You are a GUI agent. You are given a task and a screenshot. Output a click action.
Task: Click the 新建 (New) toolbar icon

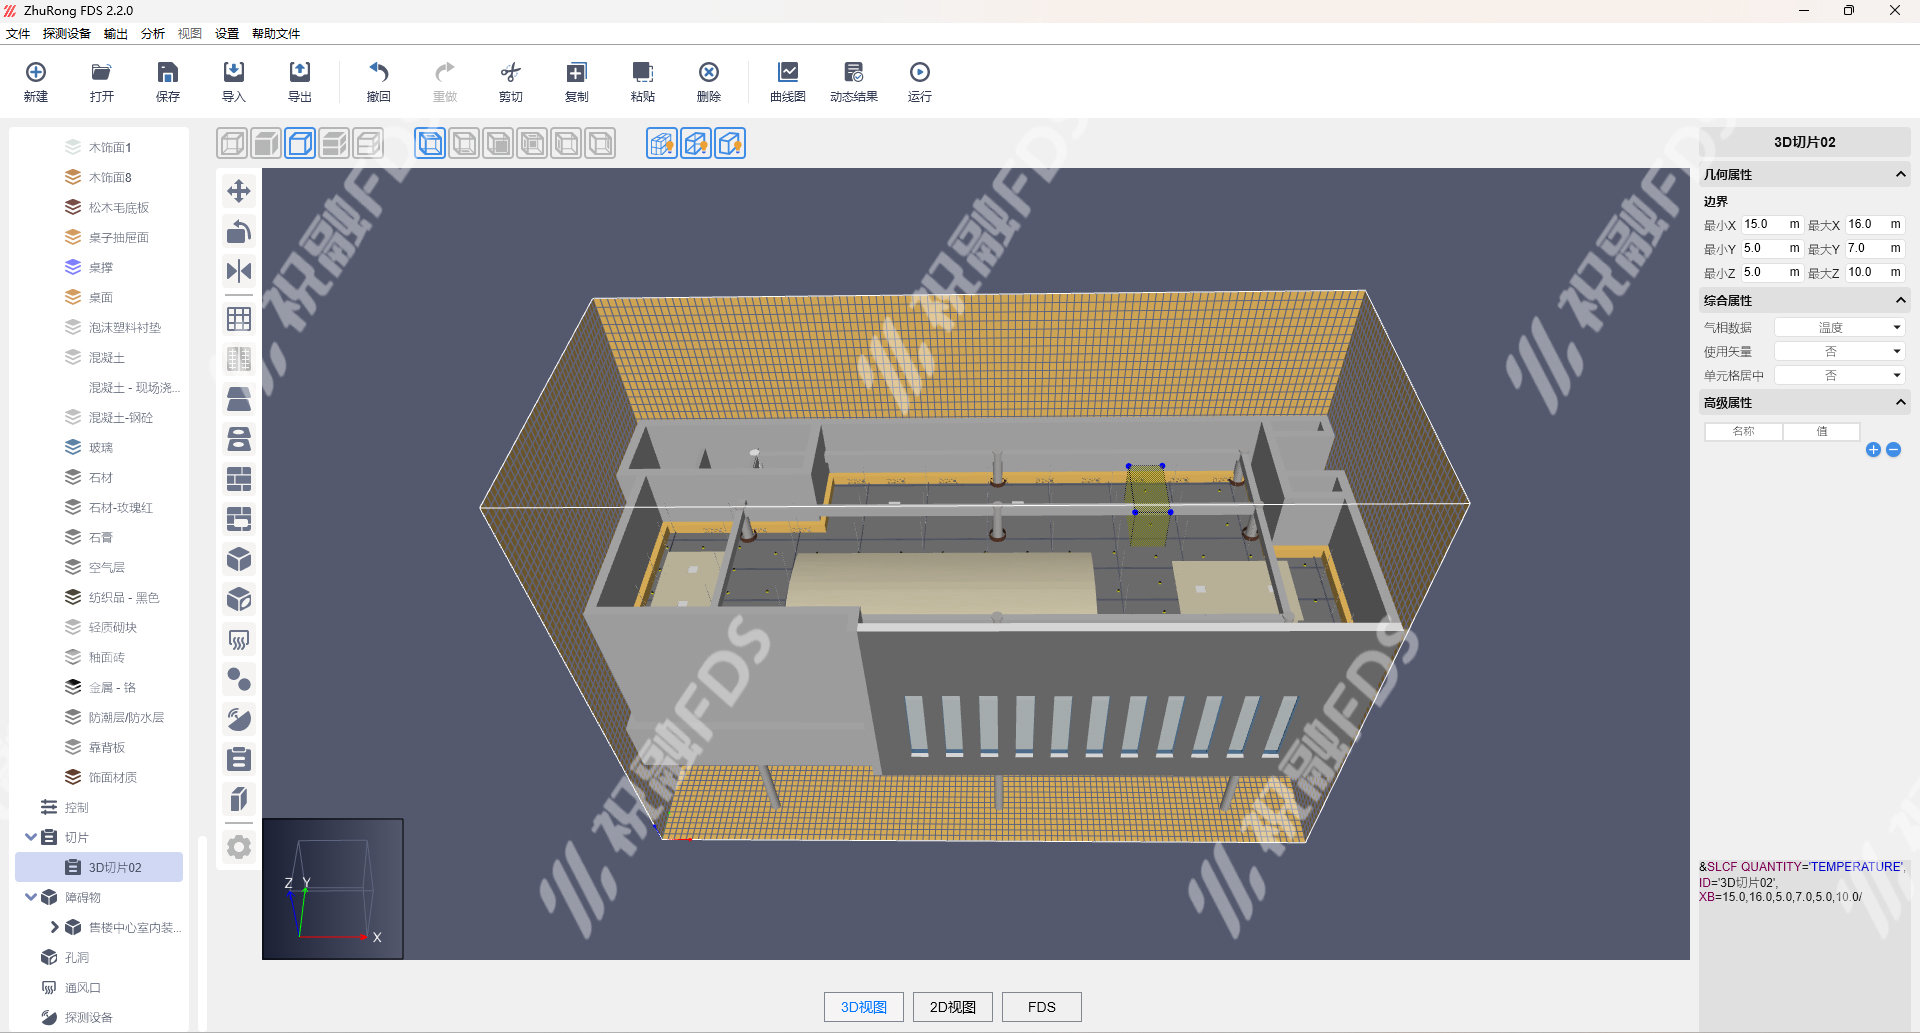click(x=36, y=72)
